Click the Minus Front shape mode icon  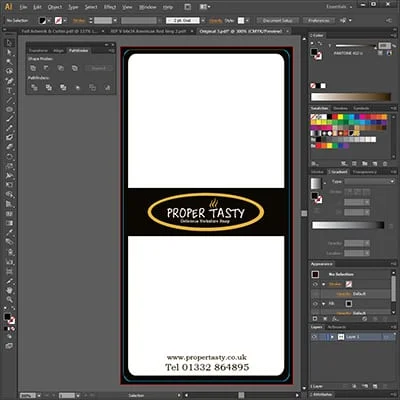click(x=46, y=68)
